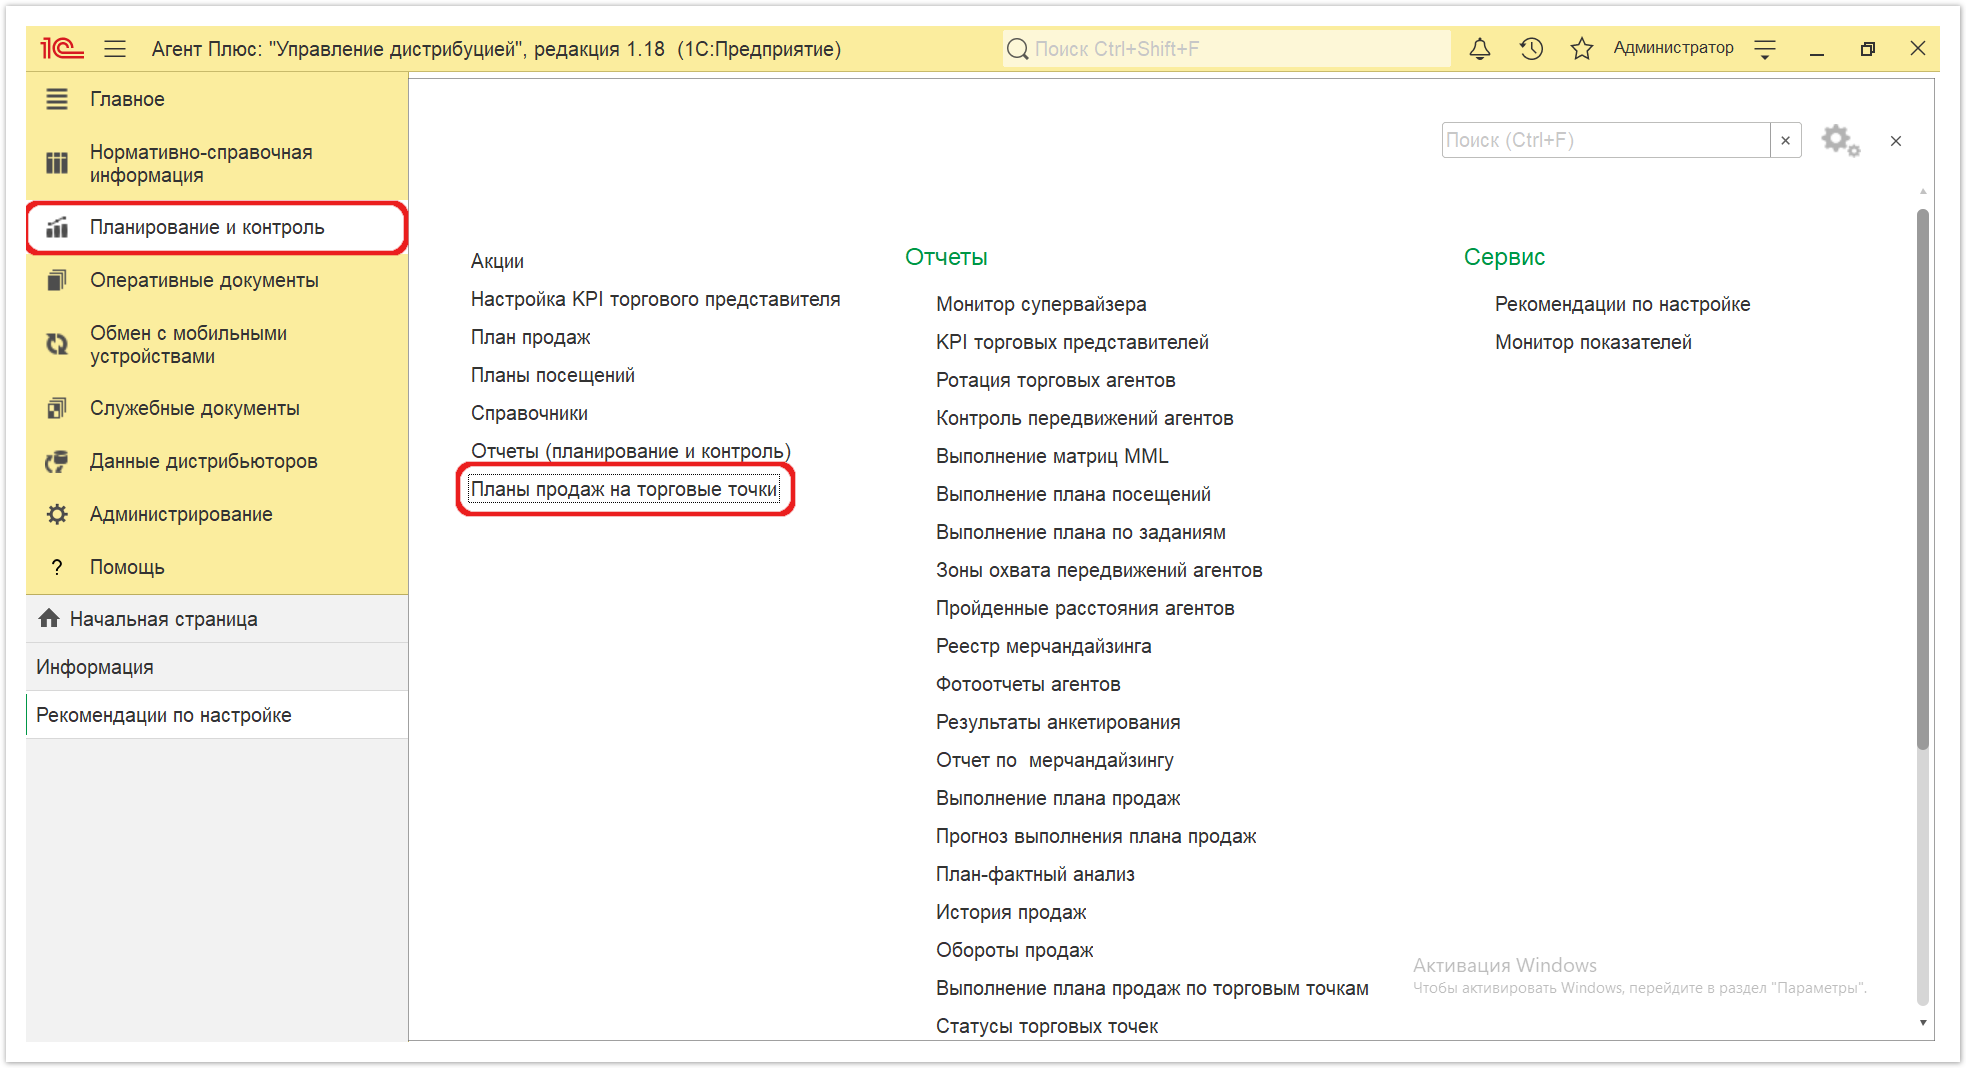The width and height of the screenshot is (1966, 1068).
Task: Open the План продаж link
Action: pos(530,337)
